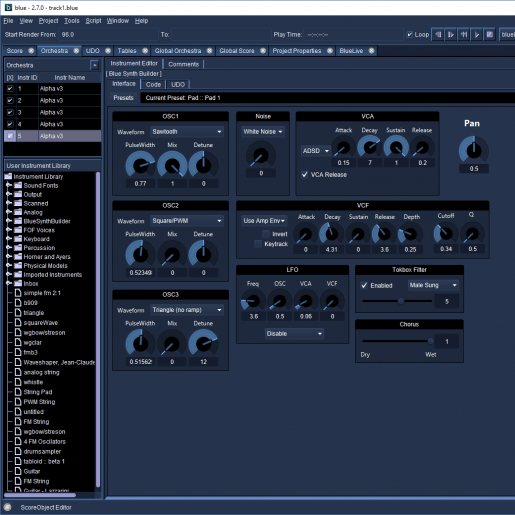
Task: Close the Global Orchestra tab with its X
Action: point(209,51)
